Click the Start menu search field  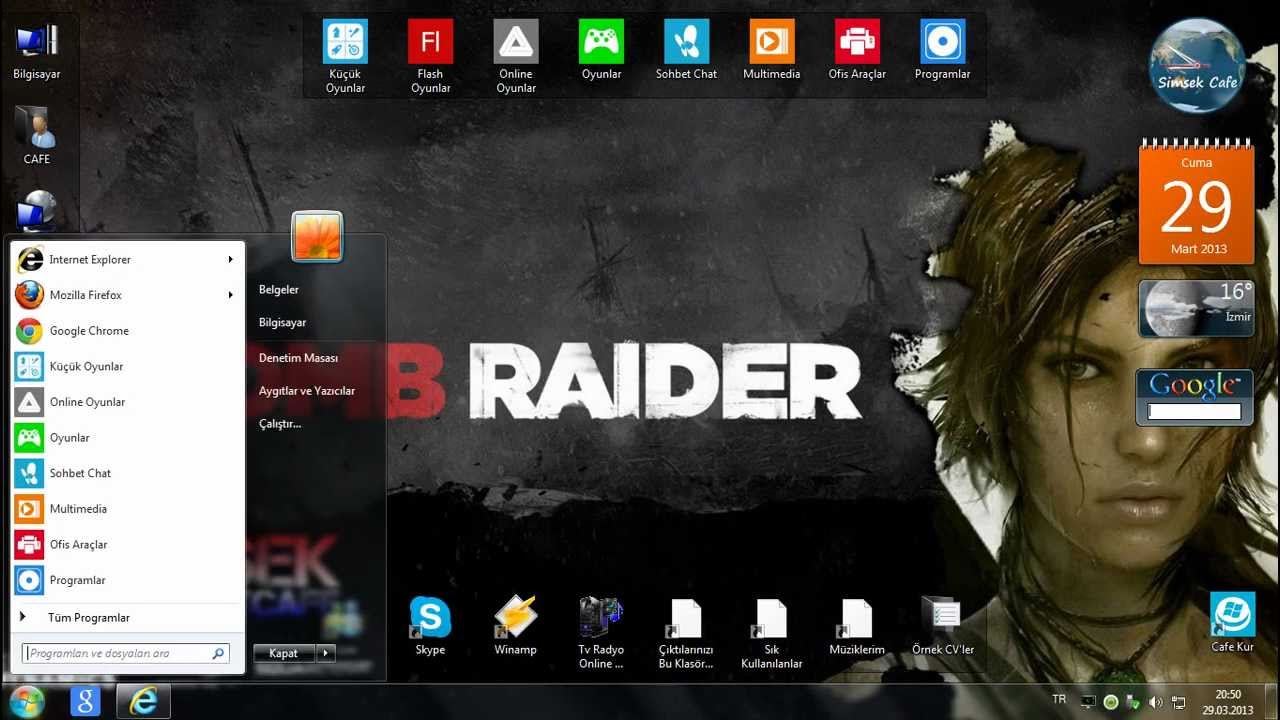pos(126,653)
